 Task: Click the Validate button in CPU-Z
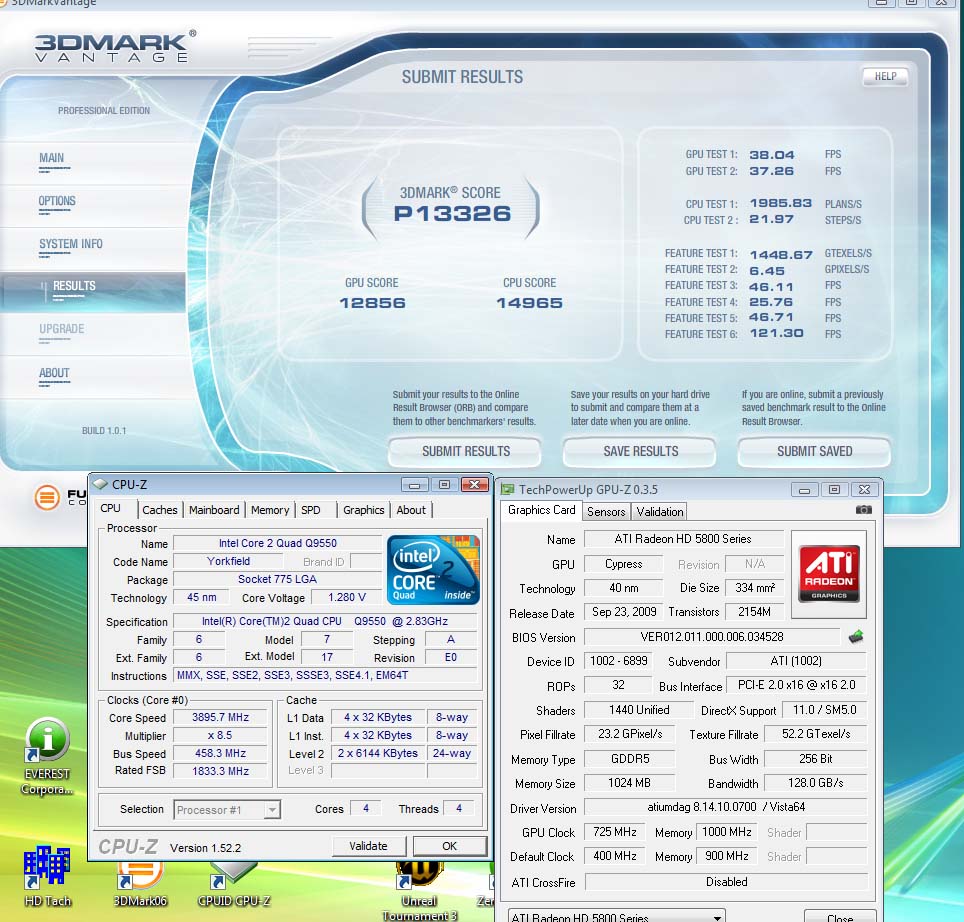coord(368,846)
